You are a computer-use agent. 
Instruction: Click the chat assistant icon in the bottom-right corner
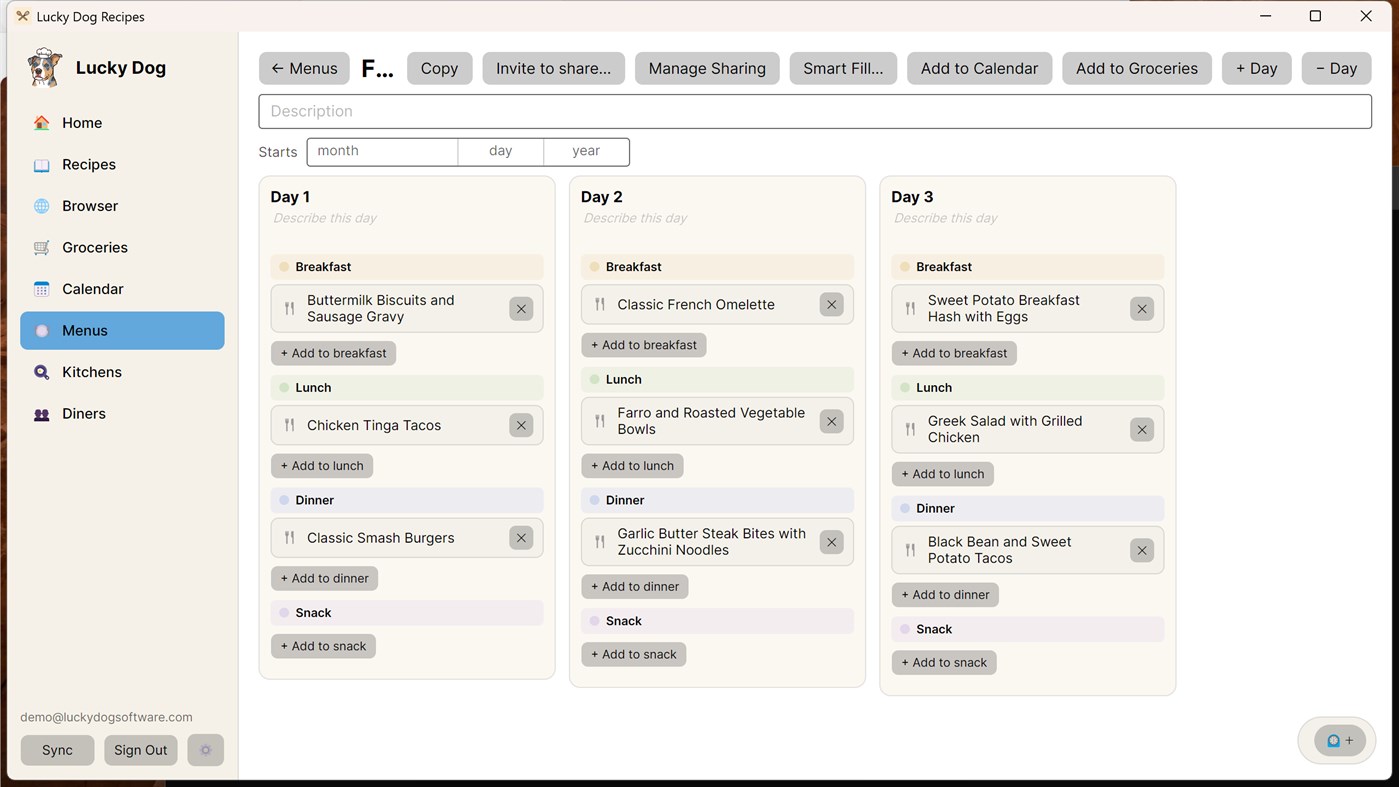tap(1340, 741)
